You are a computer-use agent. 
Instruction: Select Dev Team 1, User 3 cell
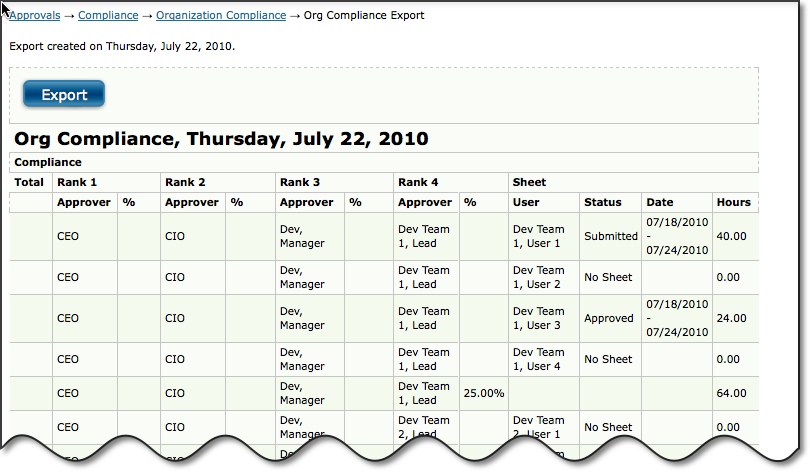click(538, 318)
